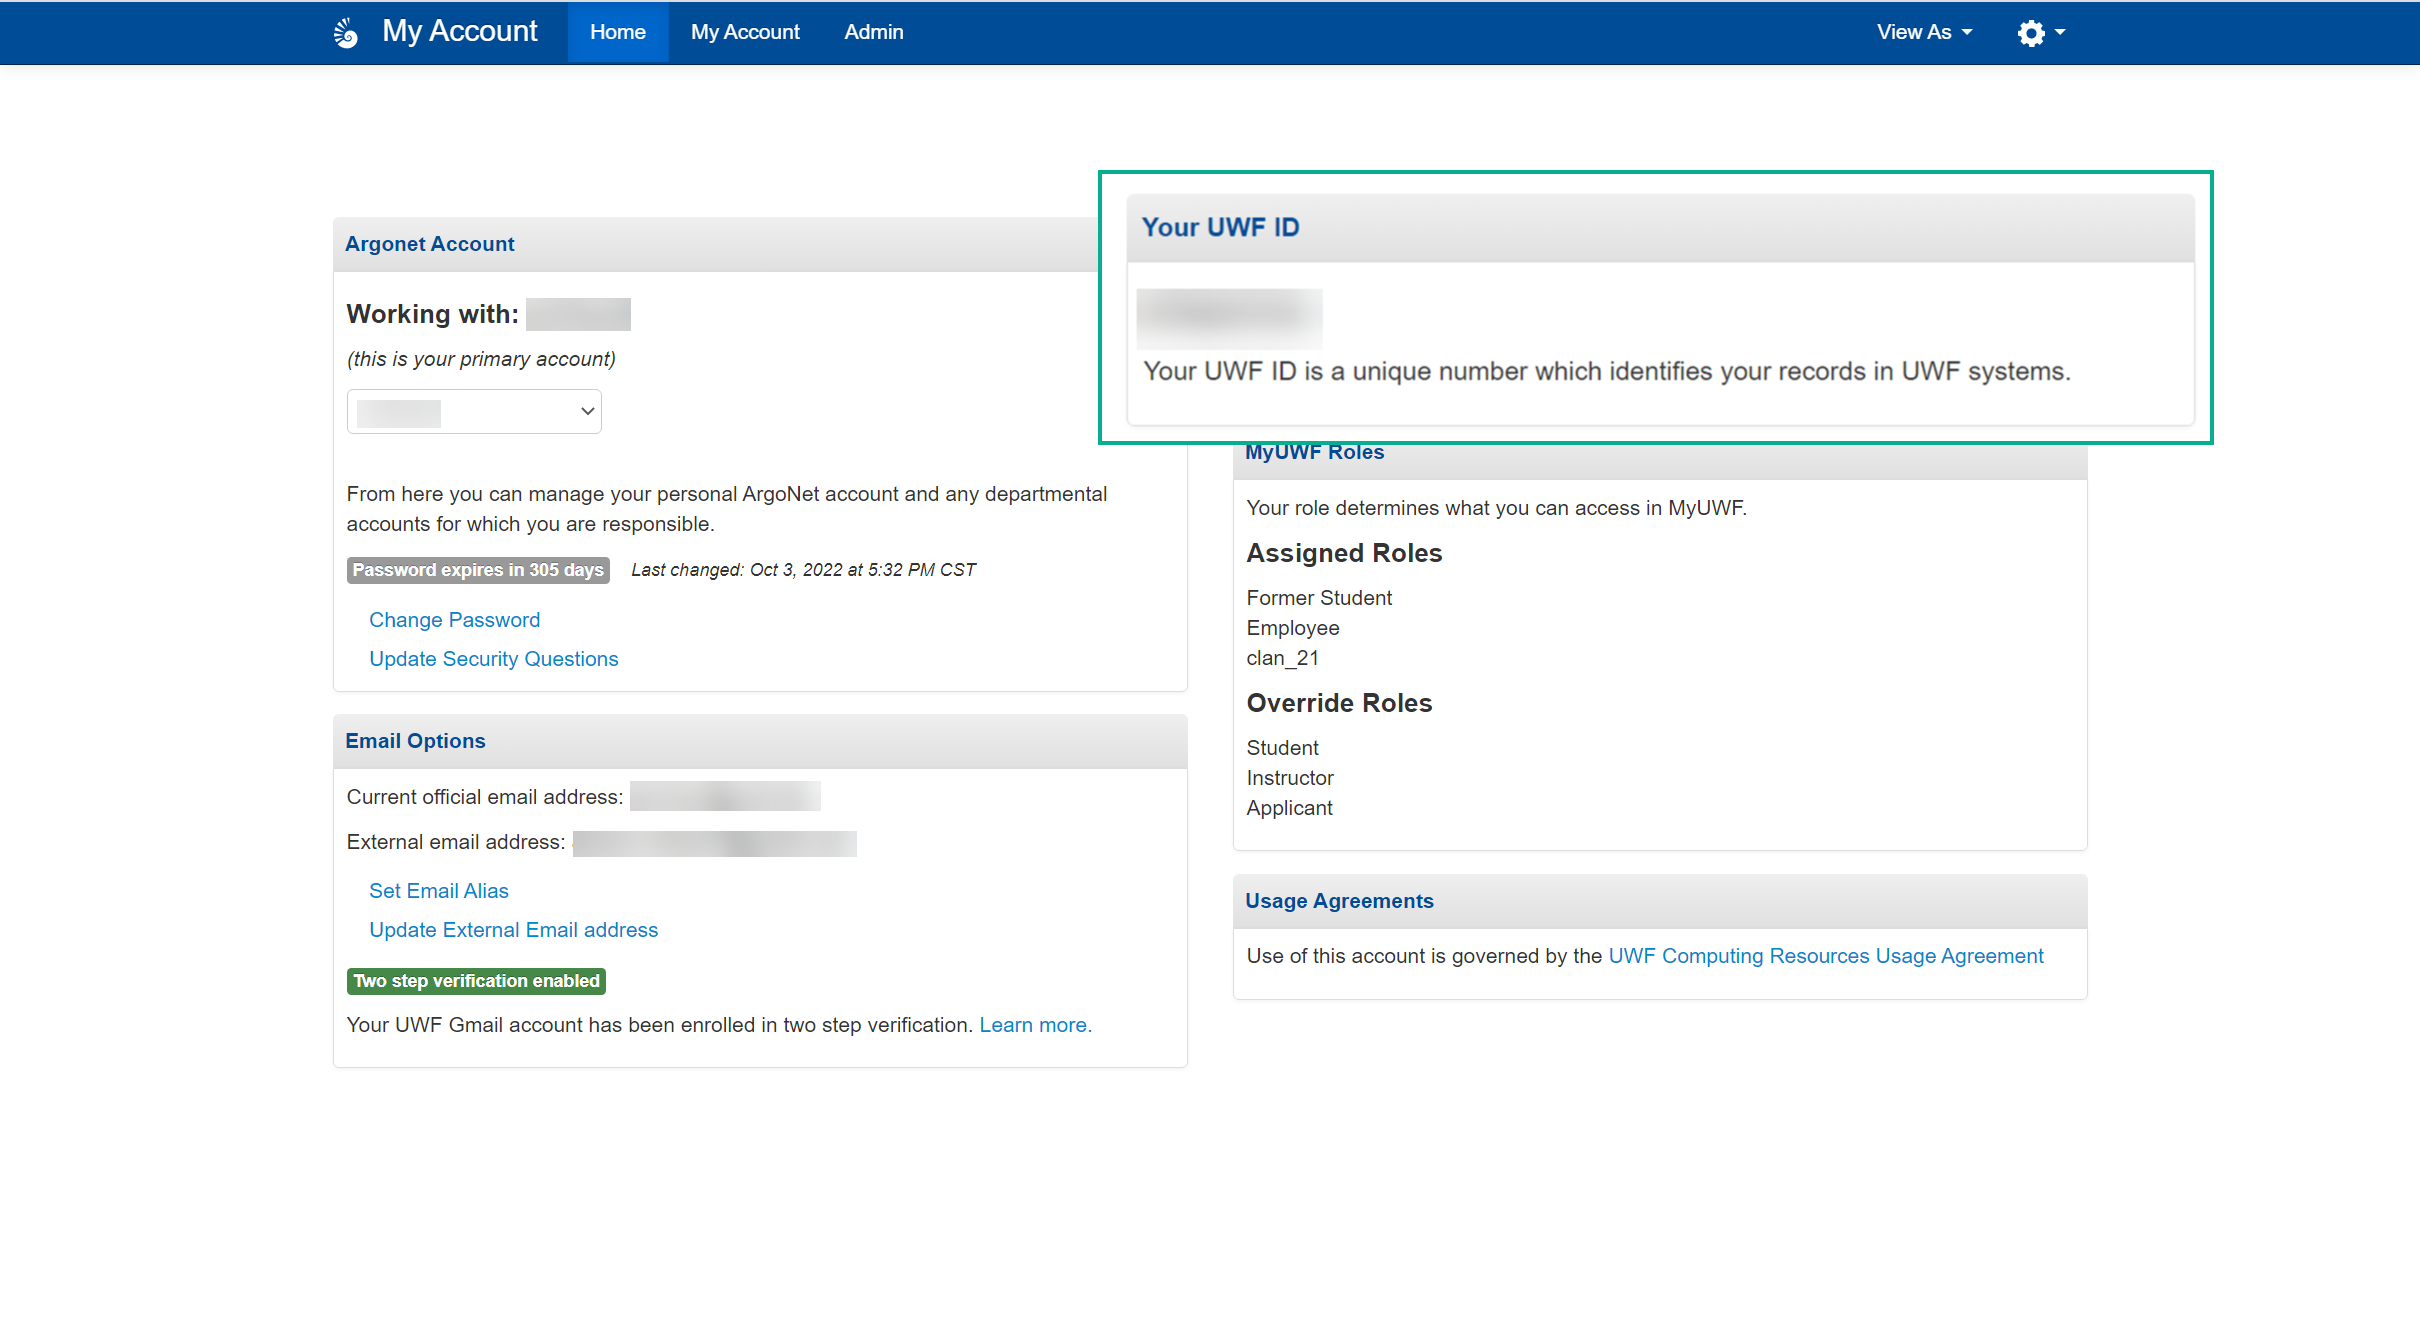Click the Set Email Alias link

click(x=438, y=891)
